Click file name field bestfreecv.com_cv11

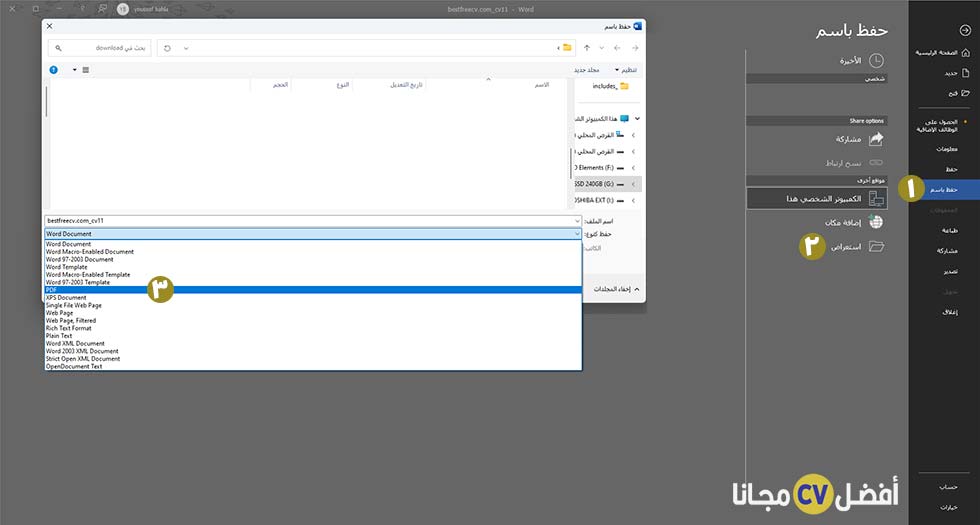tap(309, 221)
